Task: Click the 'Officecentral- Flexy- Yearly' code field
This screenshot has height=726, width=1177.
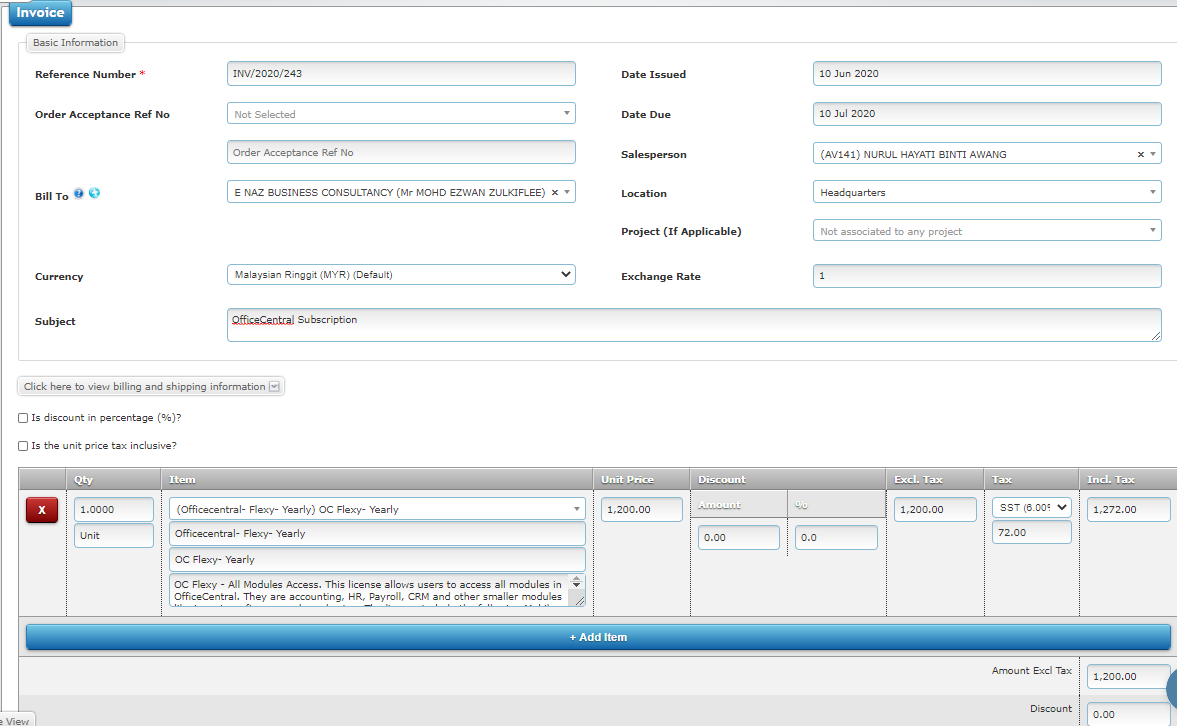Action: coord(377,534)
